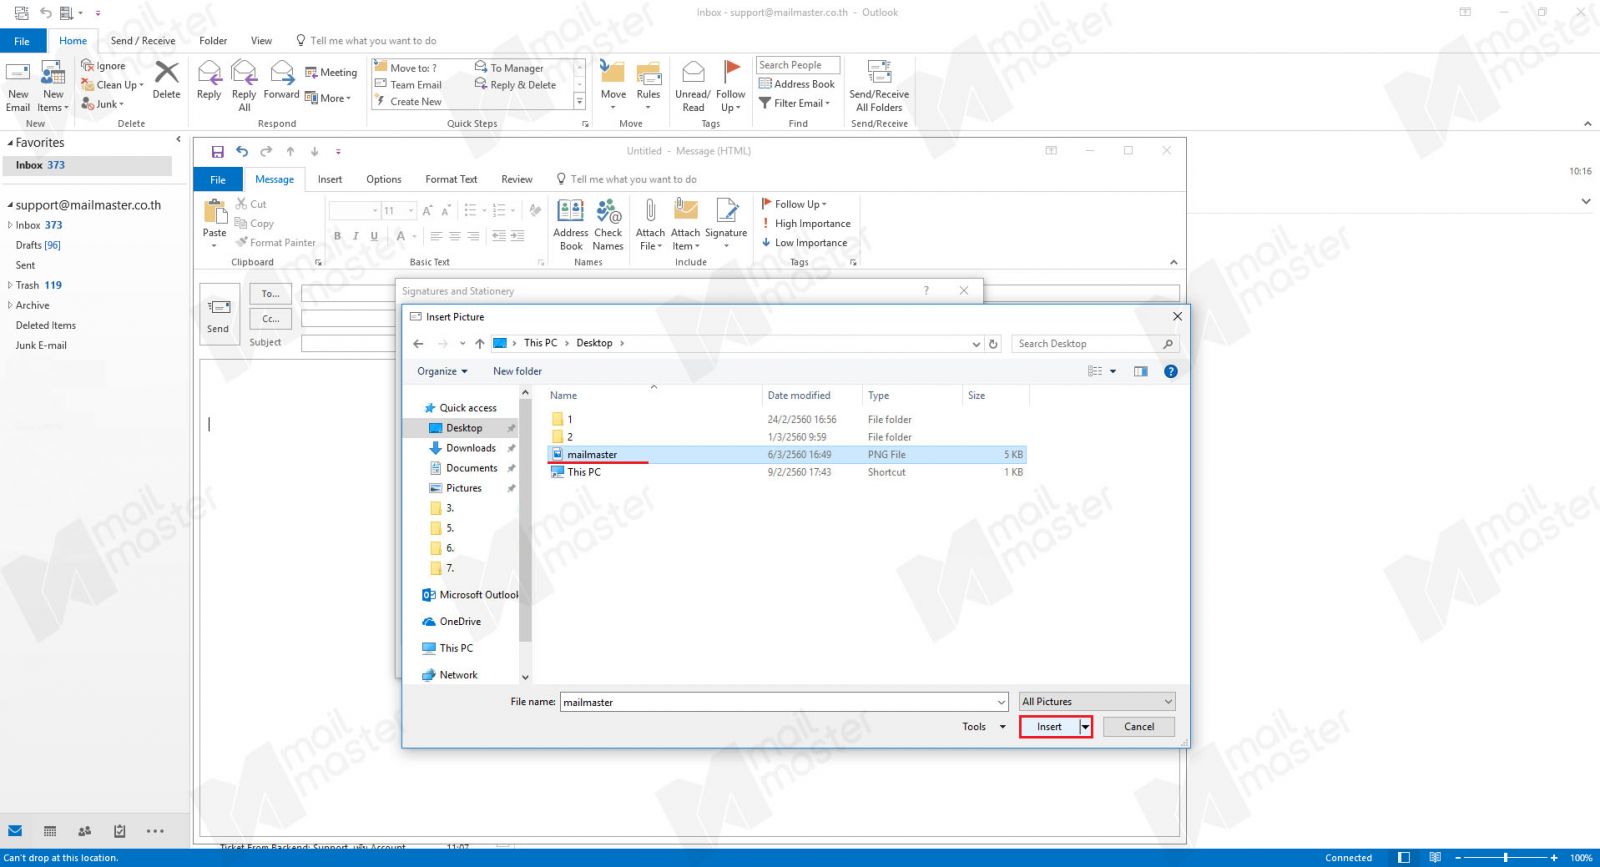Screen dimensions: 1600x867
Task: Click the zoom in plus button in status bar
Action: pyautogui.click(x=1554, y=858)
